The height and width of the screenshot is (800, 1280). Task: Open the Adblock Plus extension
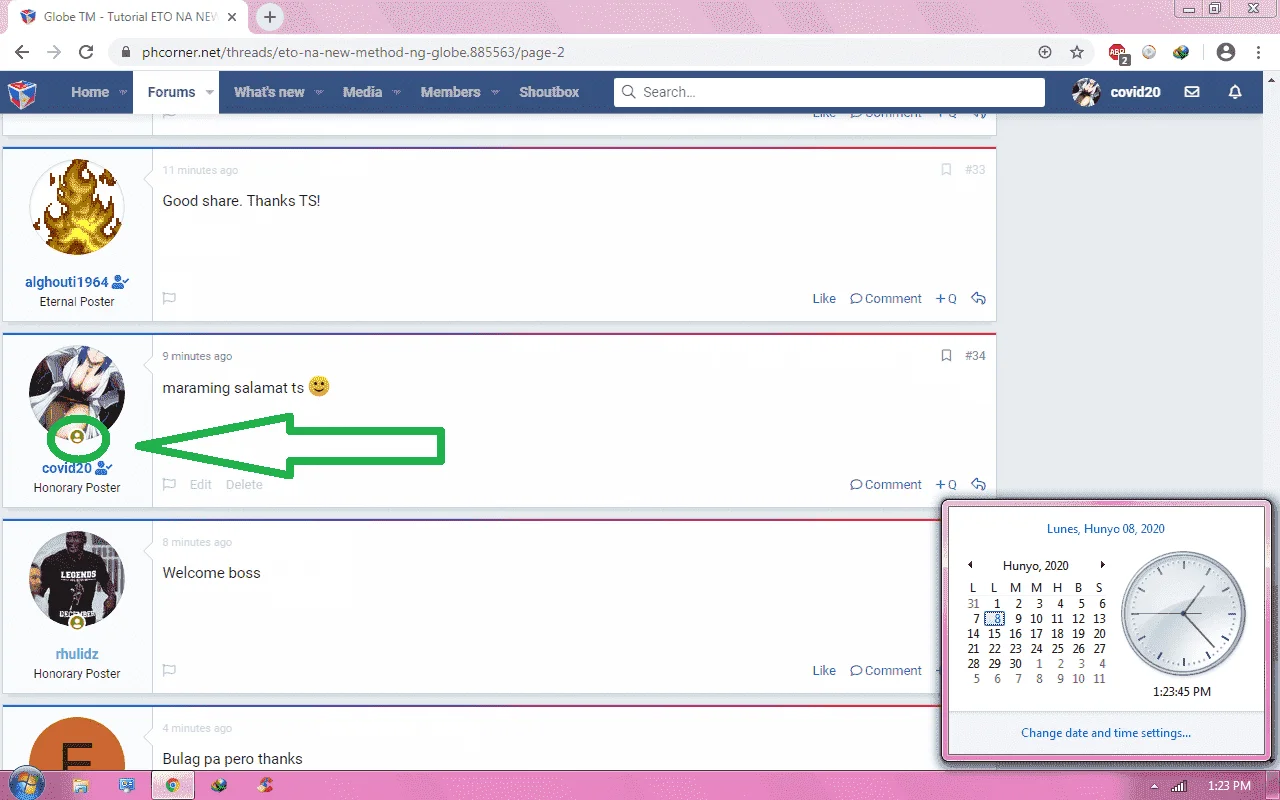point(1118,53)
